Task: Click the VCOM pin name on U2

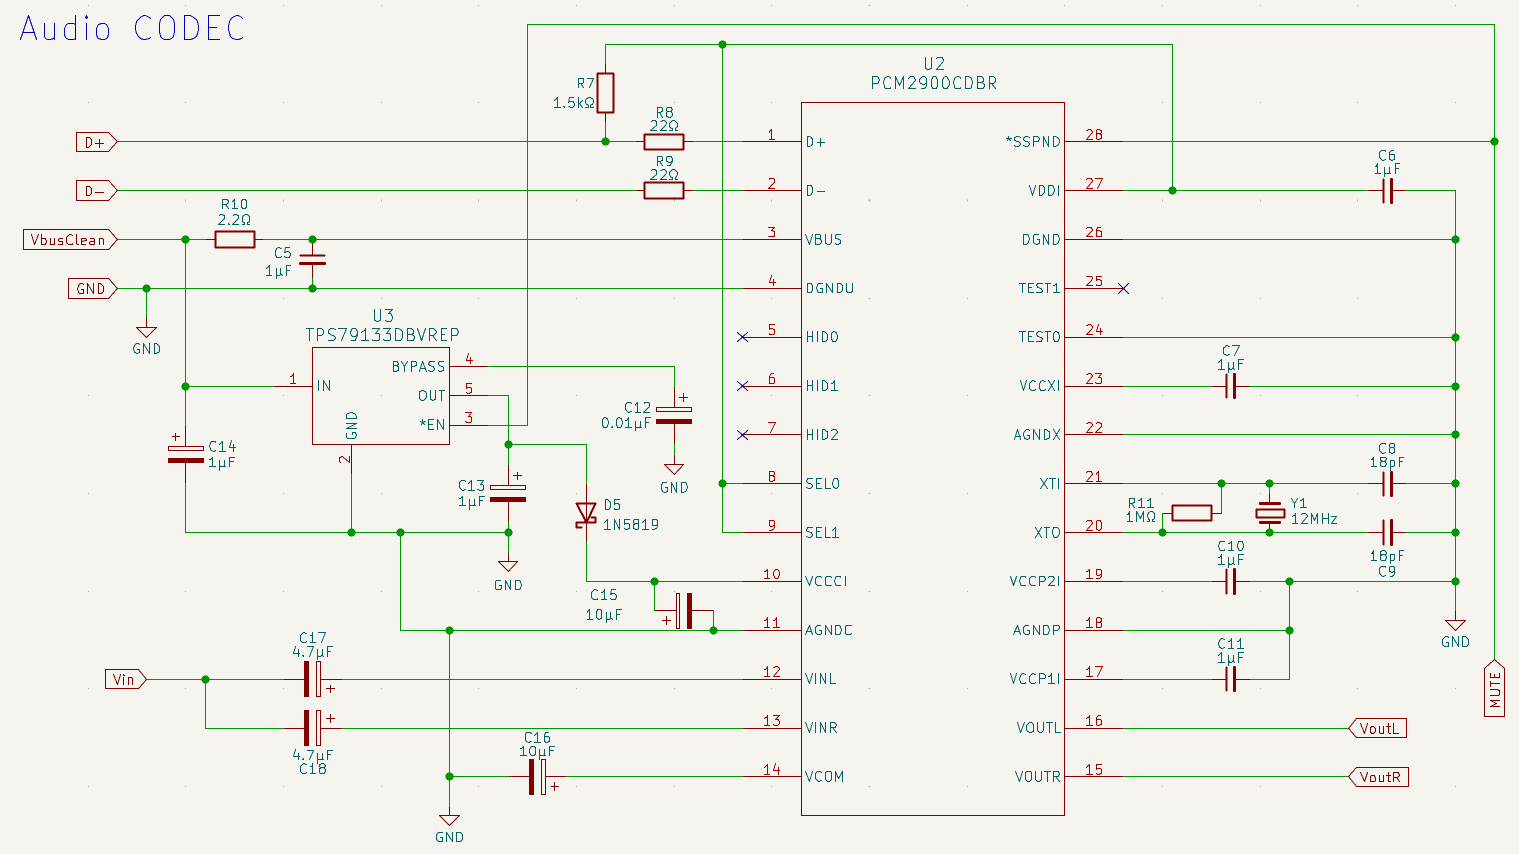Action: 825,777
